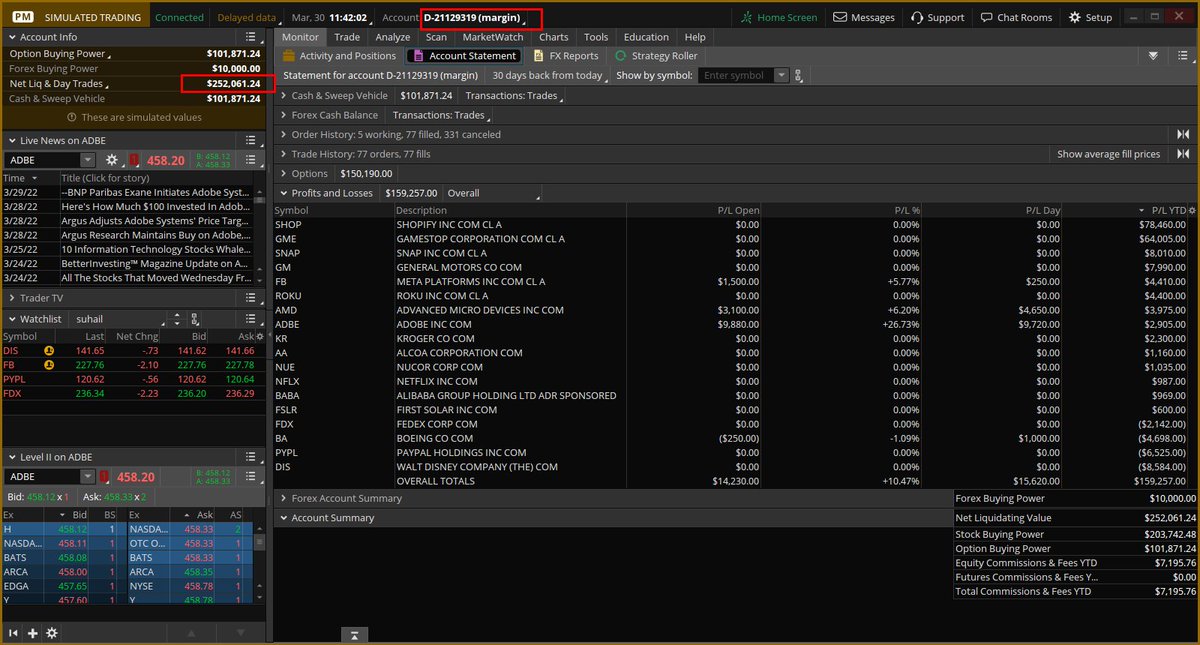1200x645 pixels.
Task: Open the Setup menu
Action: tap(1090, 17)
